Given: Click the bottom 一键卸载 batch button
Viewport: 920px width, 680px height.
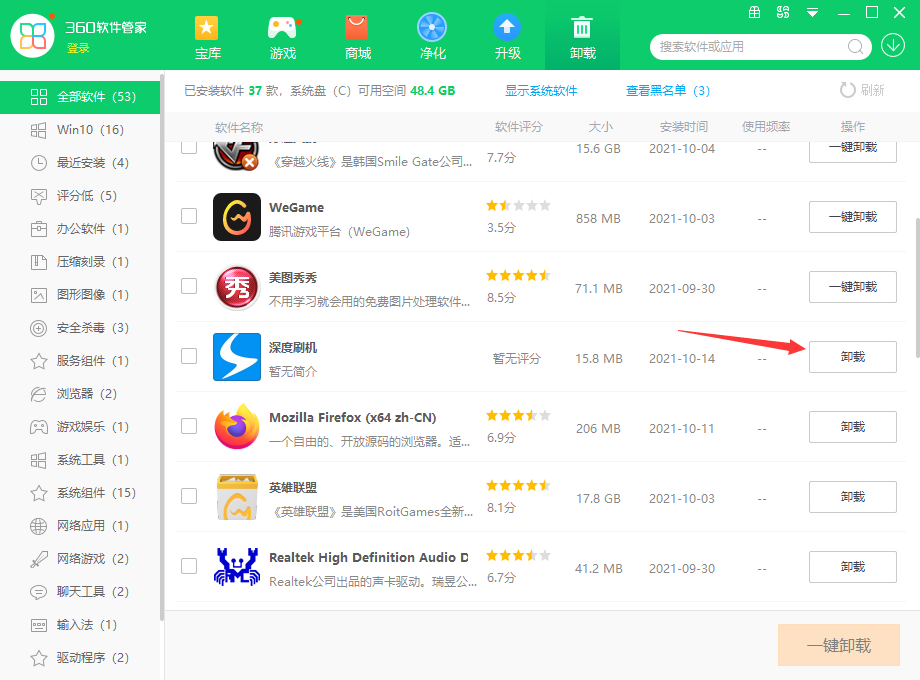Looking at the screenshot, I should [838, 645].
